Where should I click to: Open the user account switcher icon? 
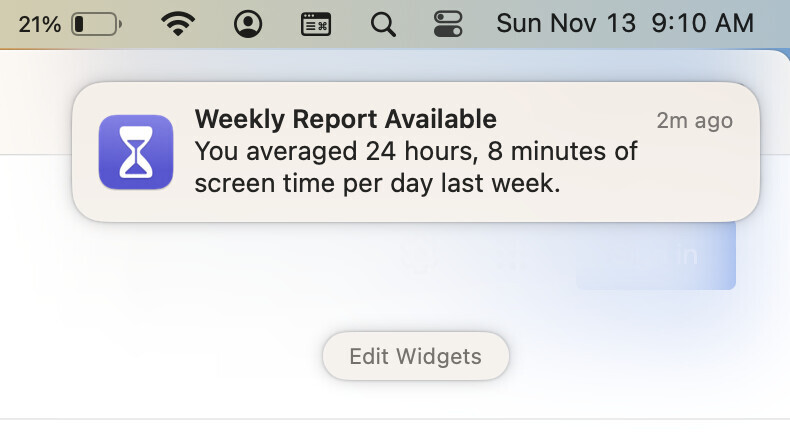[248, 23]
